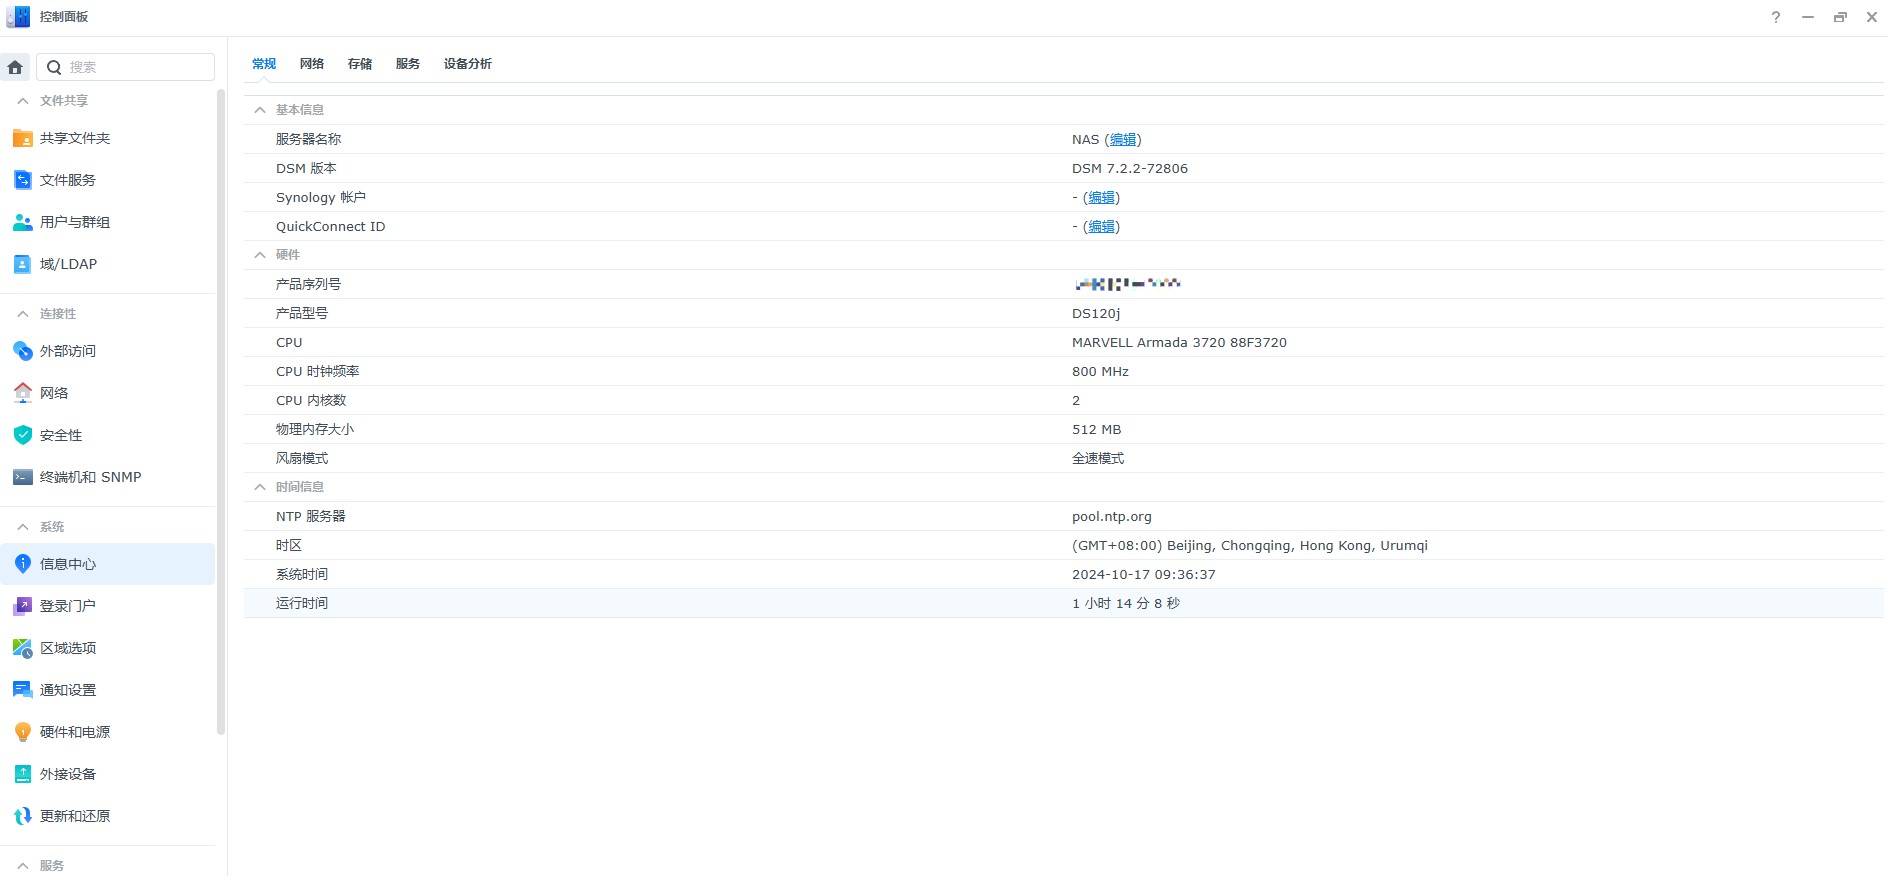The image size is (1888, 876).
Task: Edit the QuickConnect ID link
Action: (x=1101, y=226)
